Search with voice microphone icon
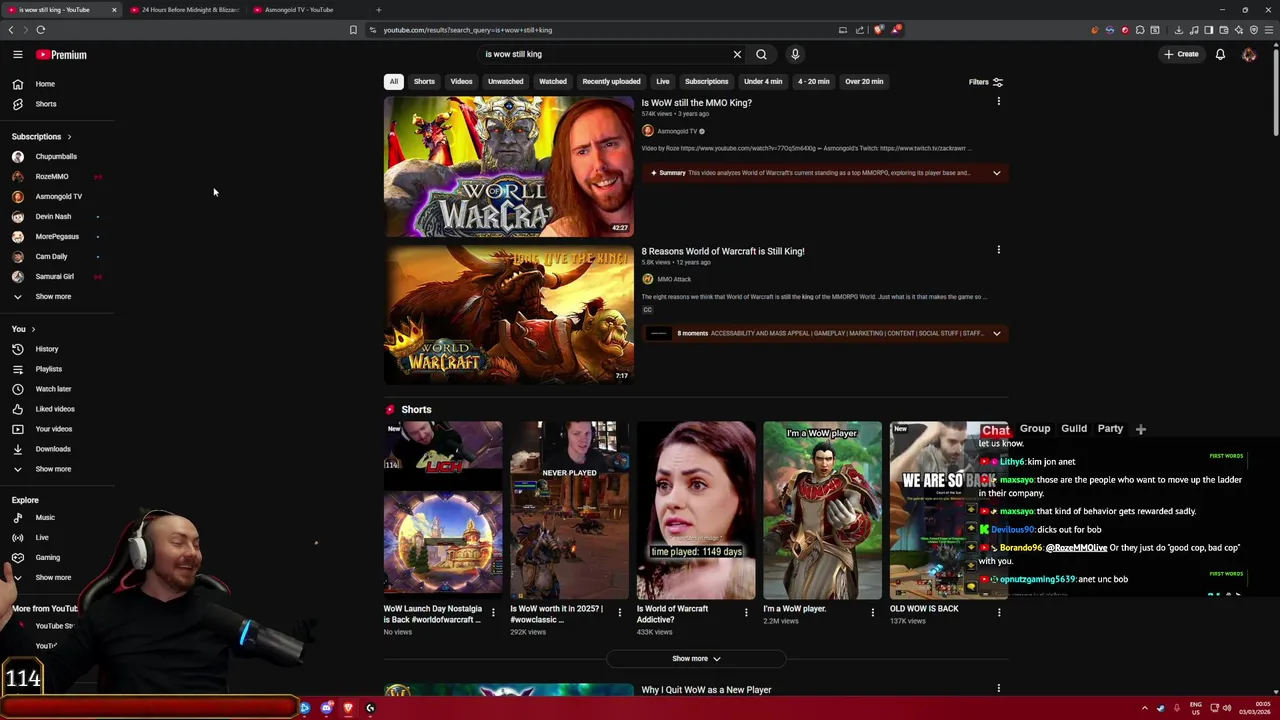This screenshot has height=720, width=1280. coord(795,54)
